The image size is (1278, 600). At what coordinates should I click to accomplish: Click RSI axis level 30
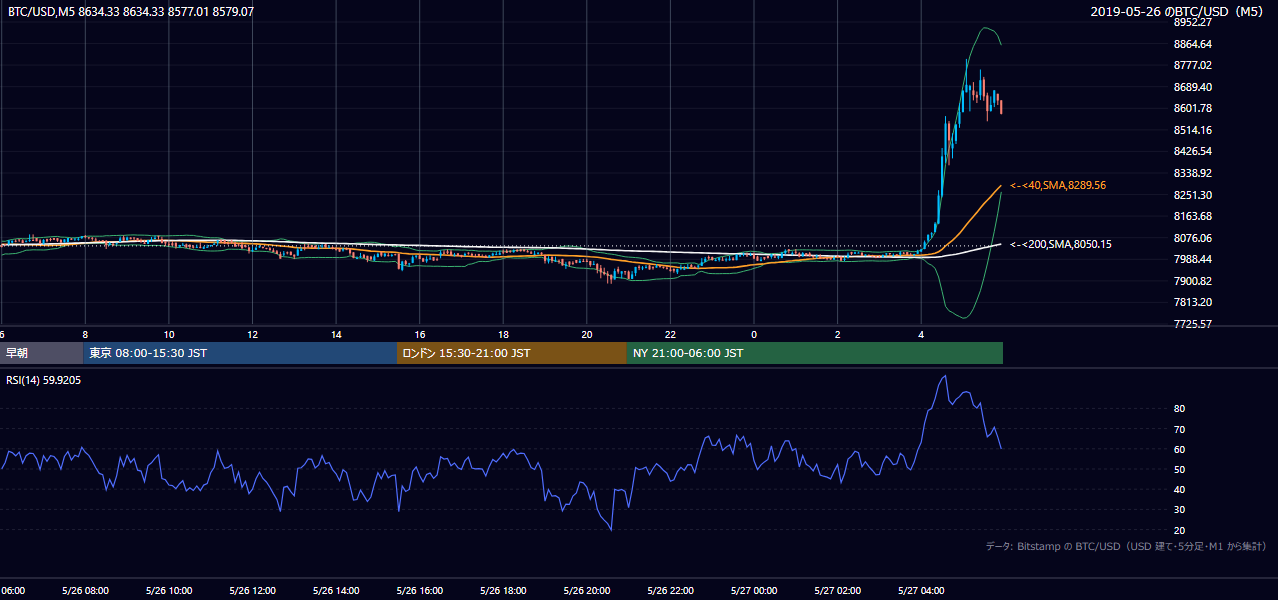click(1180, 510)
